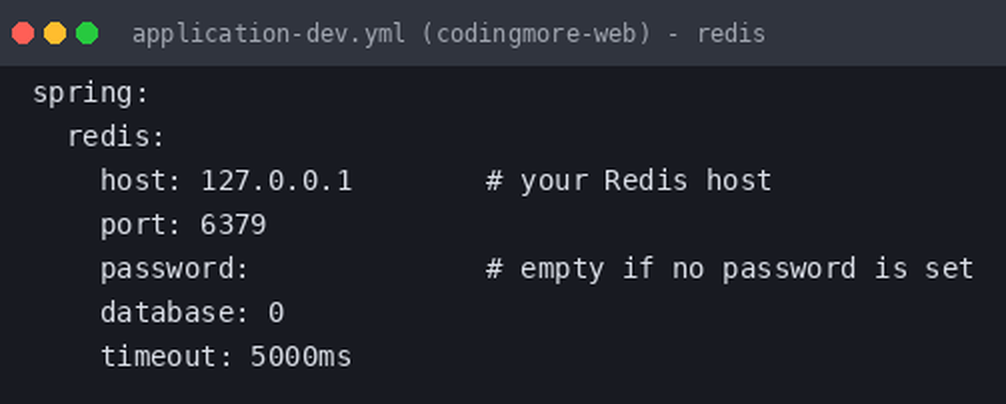
Task: Click the database value 0
Action: point(276,312)
